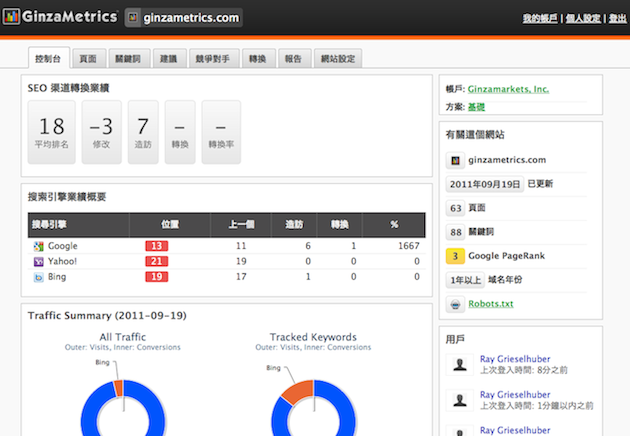Click the site favicon in 有關這個網站 panel

455,160
